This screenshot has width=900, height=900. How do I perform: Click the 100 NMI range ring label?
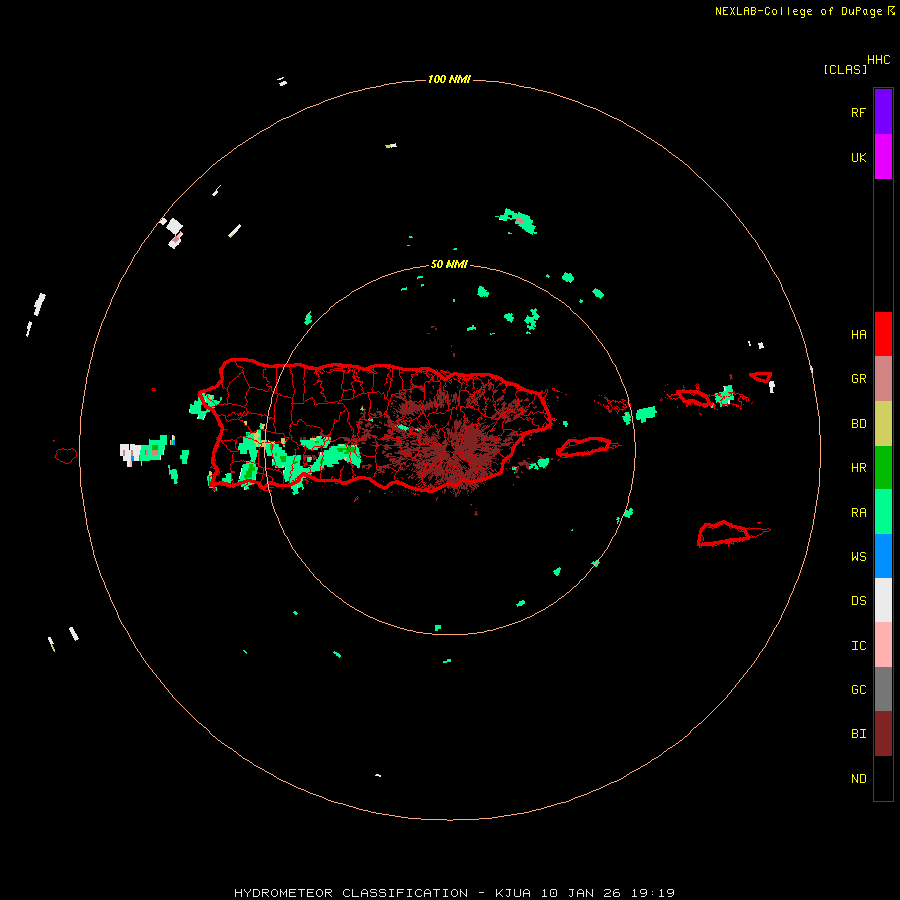(x=449, y=79)
